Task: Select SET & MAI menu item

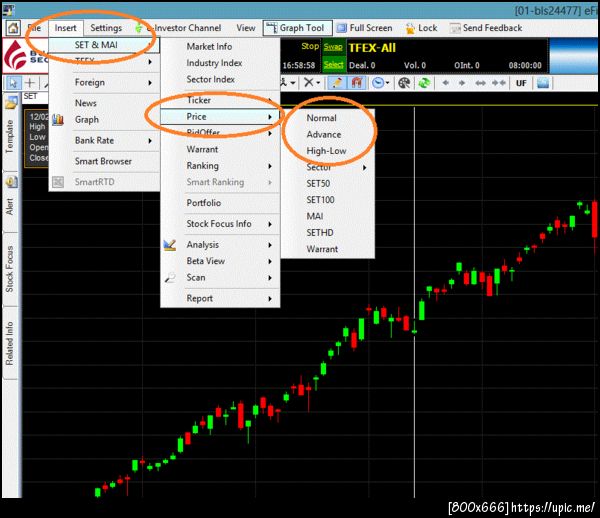Action: click(104, 45)
